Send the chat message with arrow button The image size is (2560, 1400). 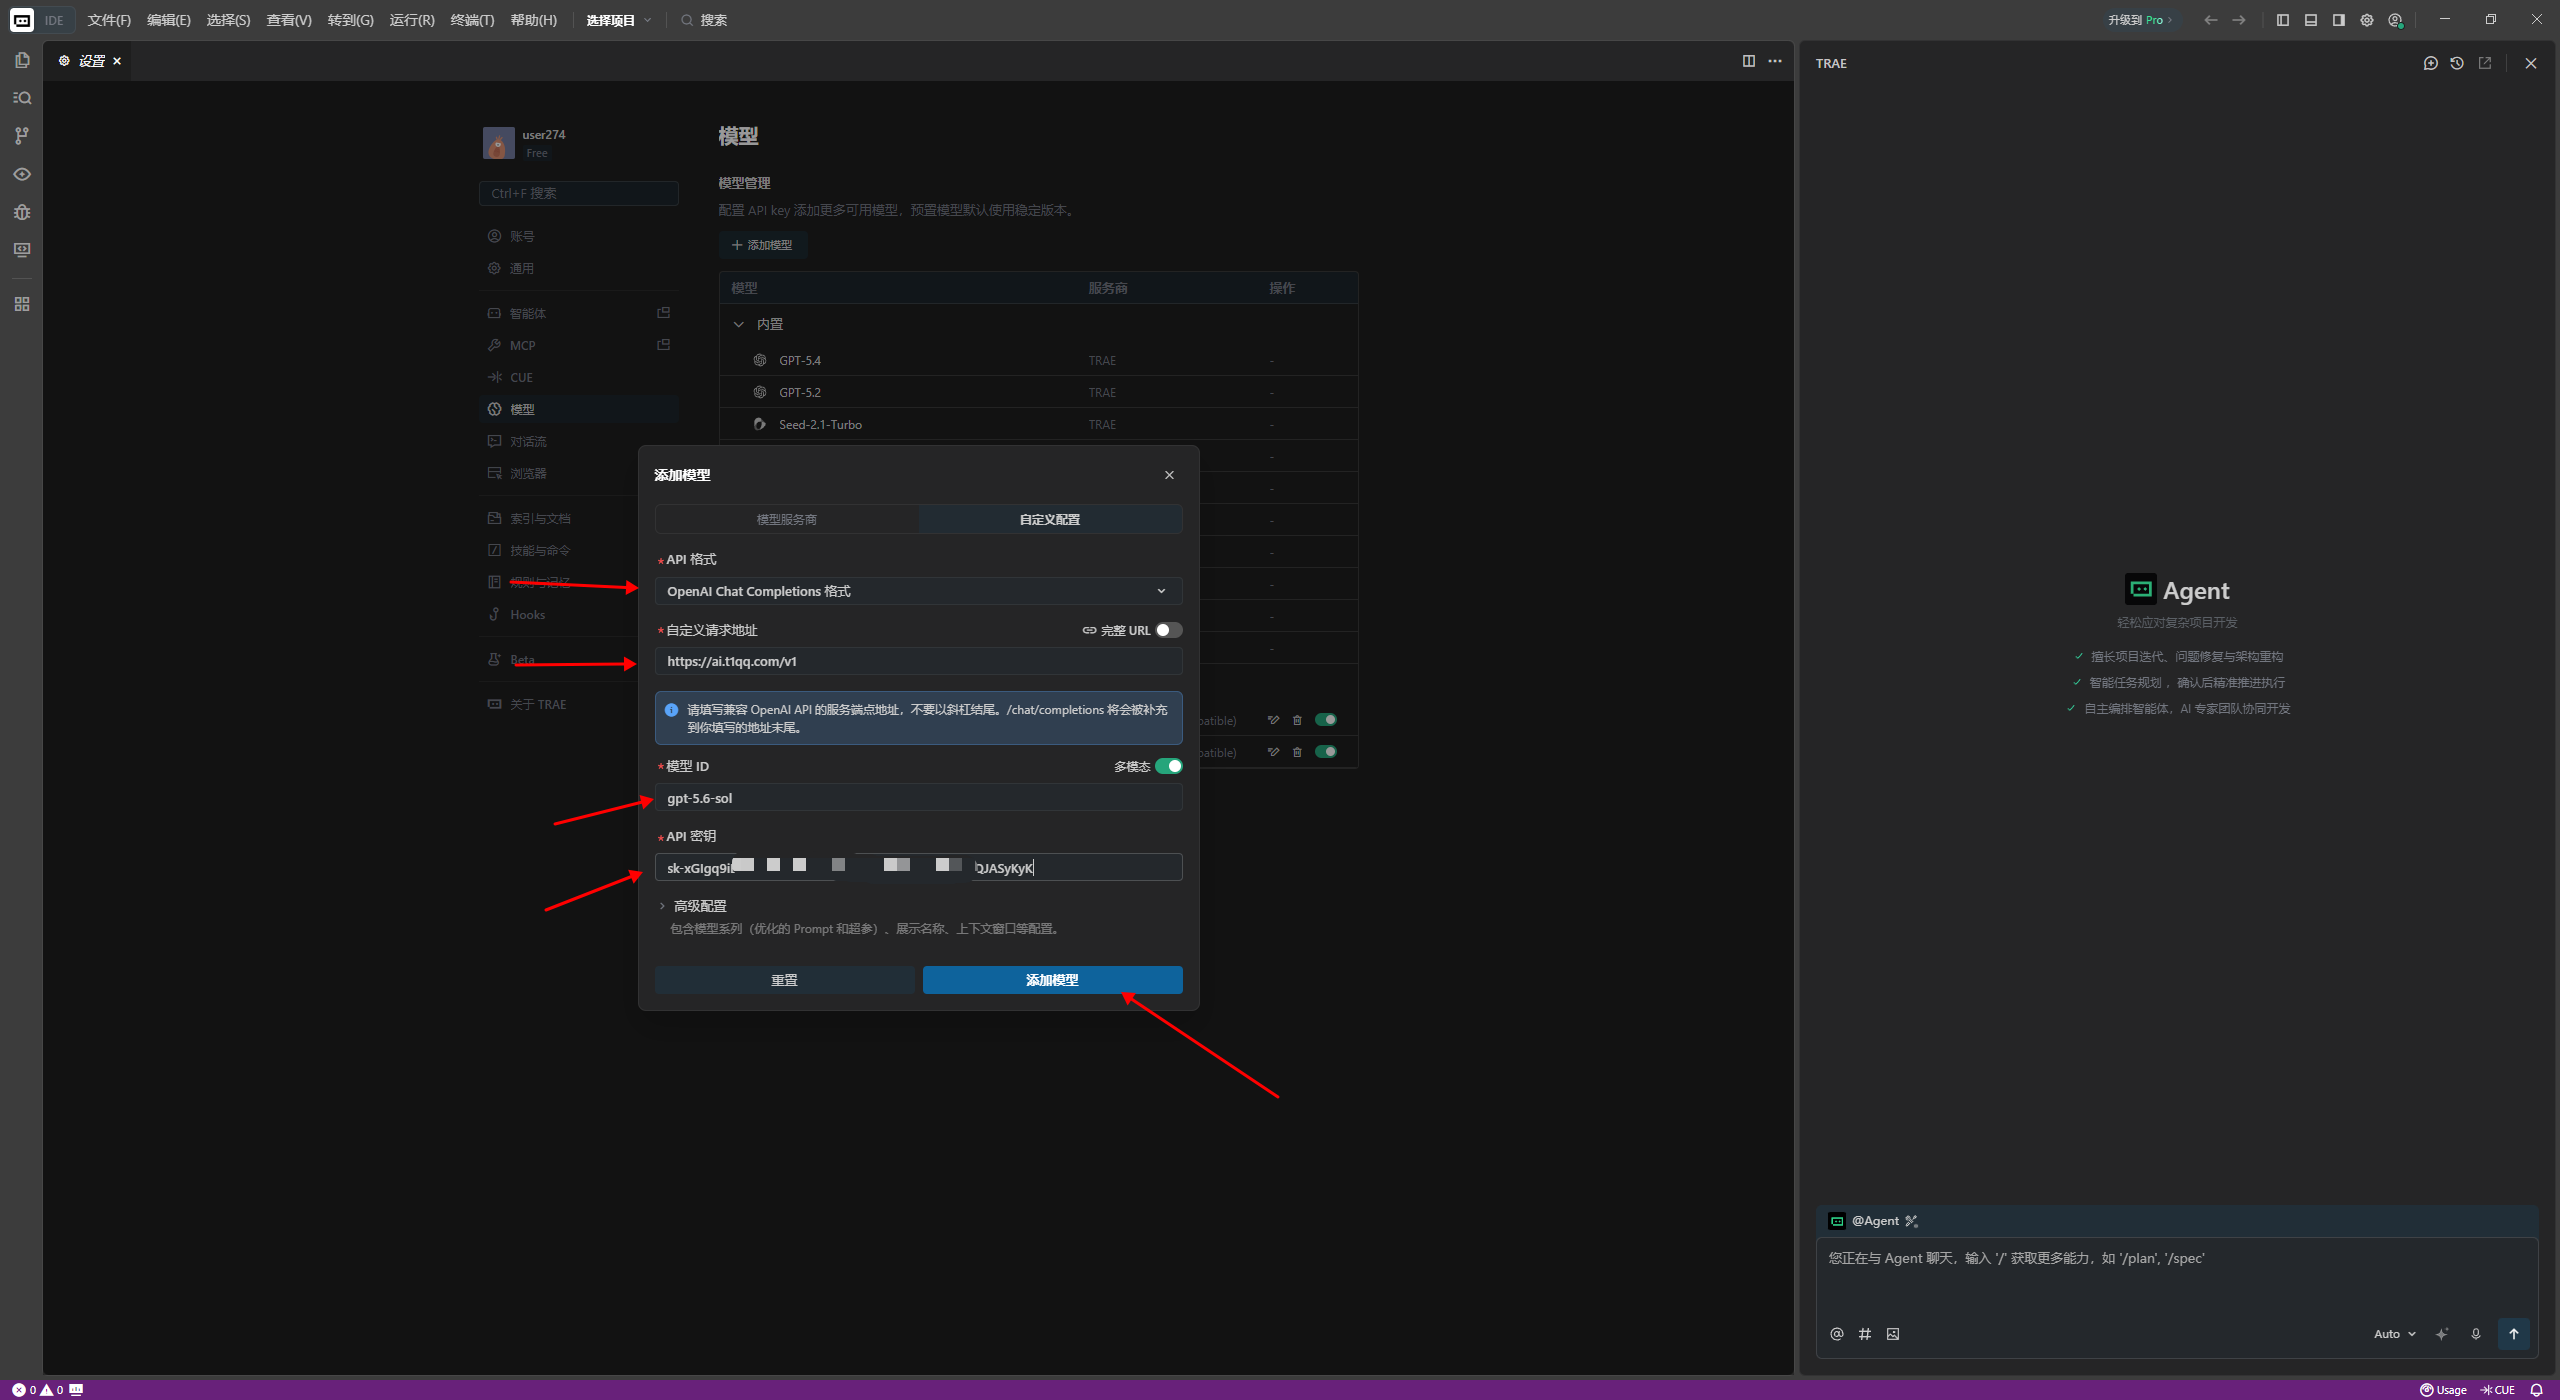point(2514,1334)
